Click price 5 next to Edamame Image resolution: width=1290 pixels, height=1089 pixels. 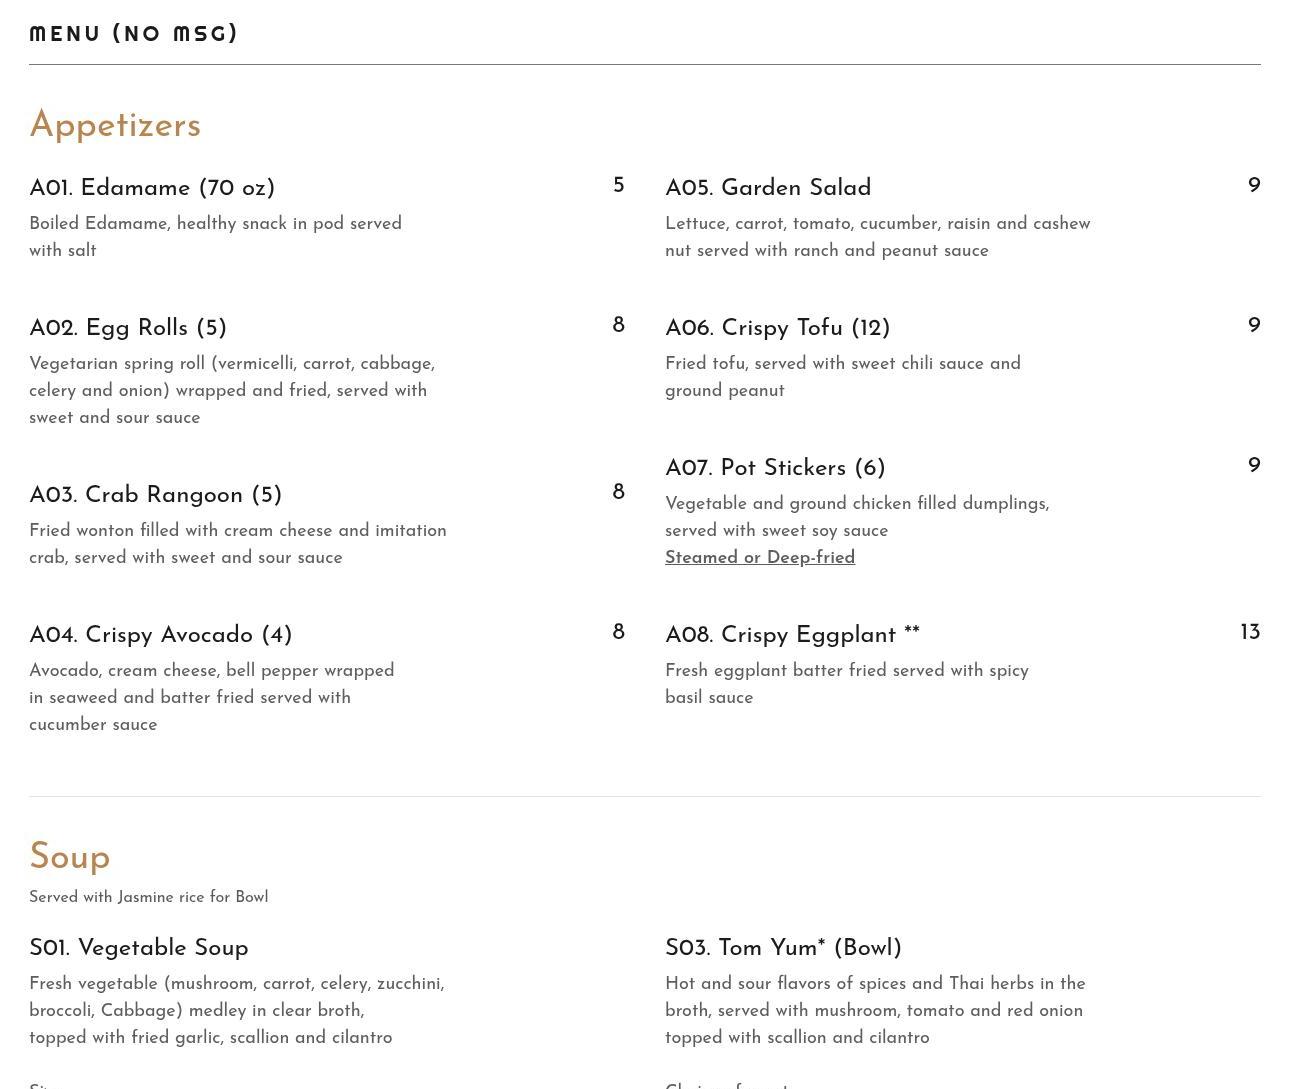(x=618, y=186)
